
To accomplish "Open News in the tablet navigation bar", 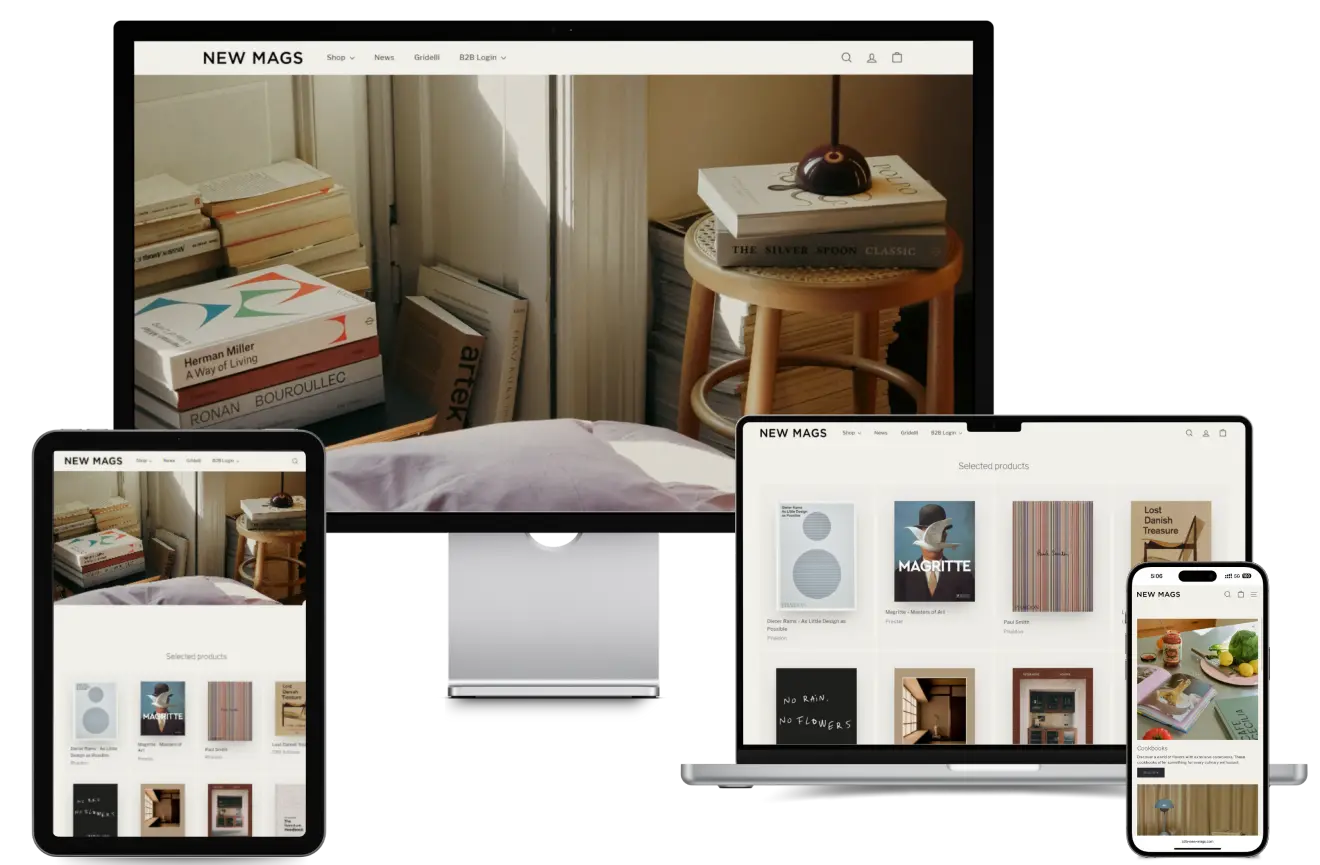I will pyautogui.click(x=169, y=461).
